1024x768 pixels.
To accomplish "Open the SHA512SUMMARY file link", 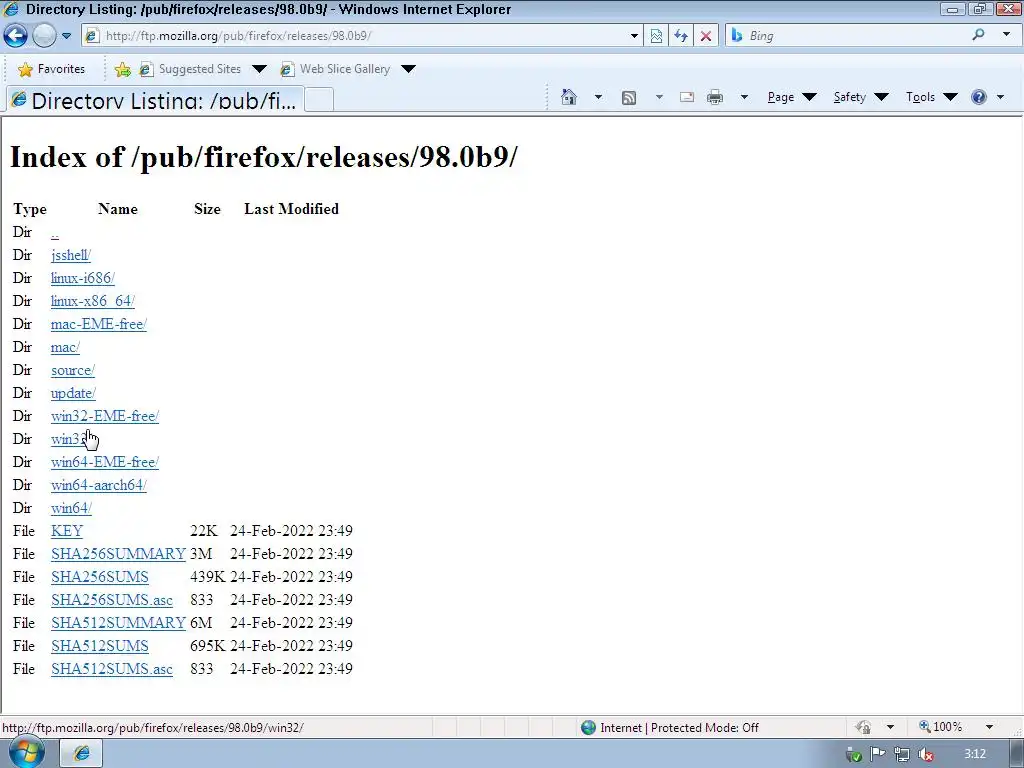I will pyautogui.click(x=118, y=623).
